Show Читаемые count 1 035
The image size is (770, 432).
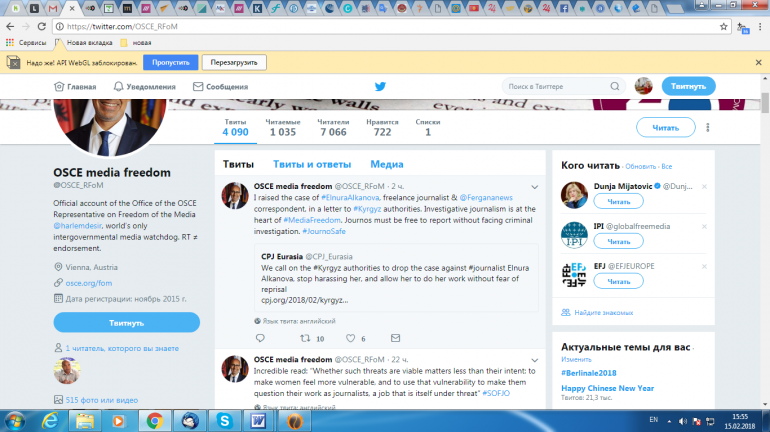pyautogui.click(x=283, y=128)
